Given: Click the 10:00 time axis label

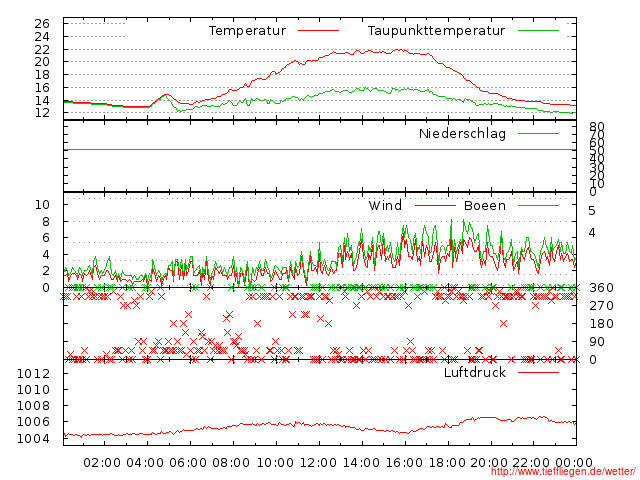Looking at the screenshot, I should (275, 463).
